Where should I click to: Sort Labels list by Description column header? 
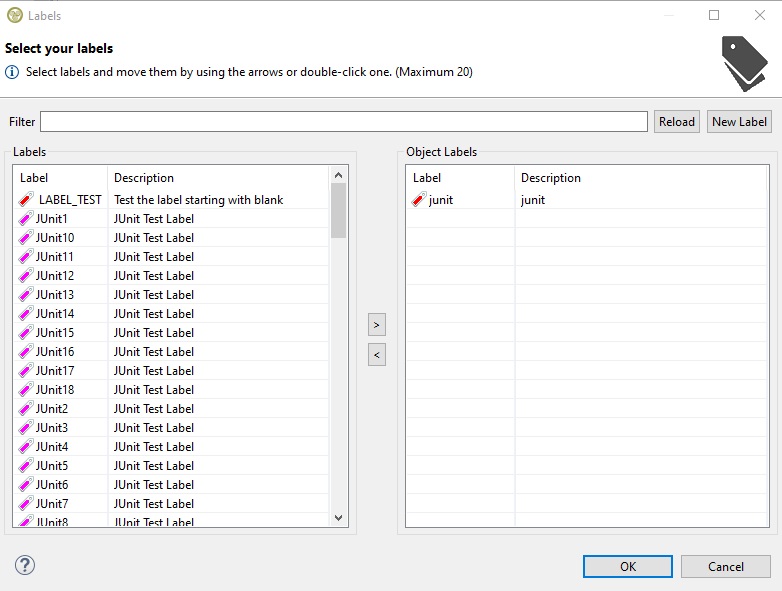pos(144,178)
